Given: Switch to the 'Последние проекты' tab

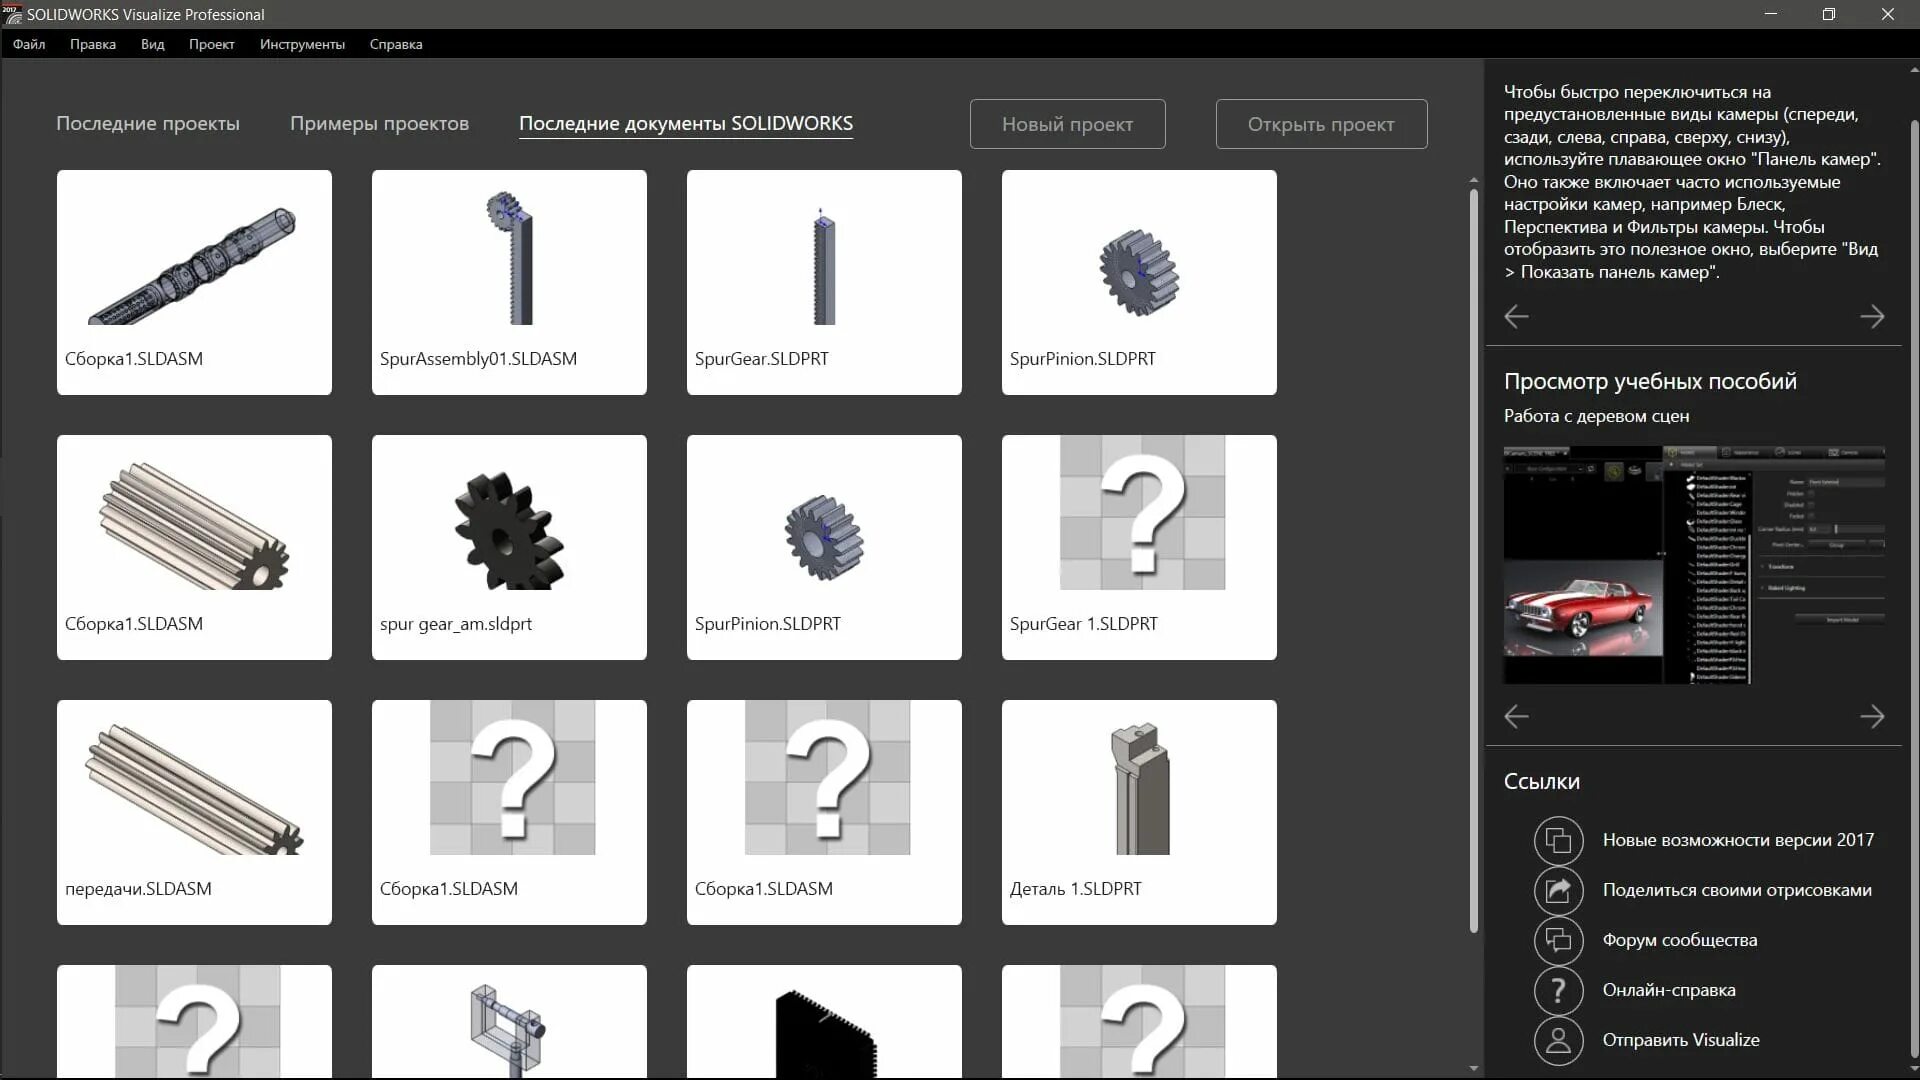Looking at the screenshot, I should 148,123.
